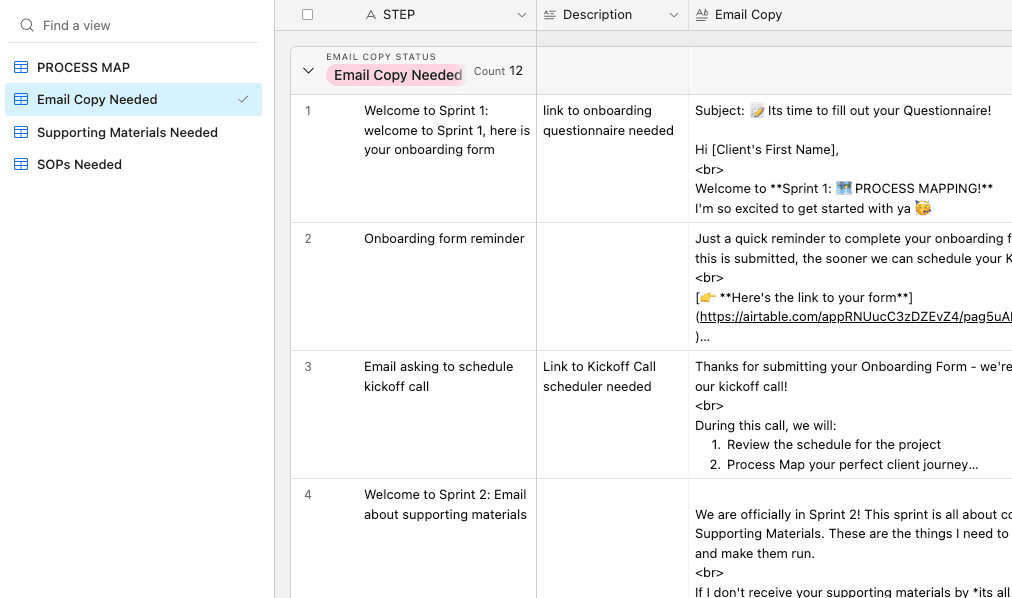The image size is (1012, 598).
Task: Select the 'Email asking to schedule kickoff call' cell
Action: [447, 415]
